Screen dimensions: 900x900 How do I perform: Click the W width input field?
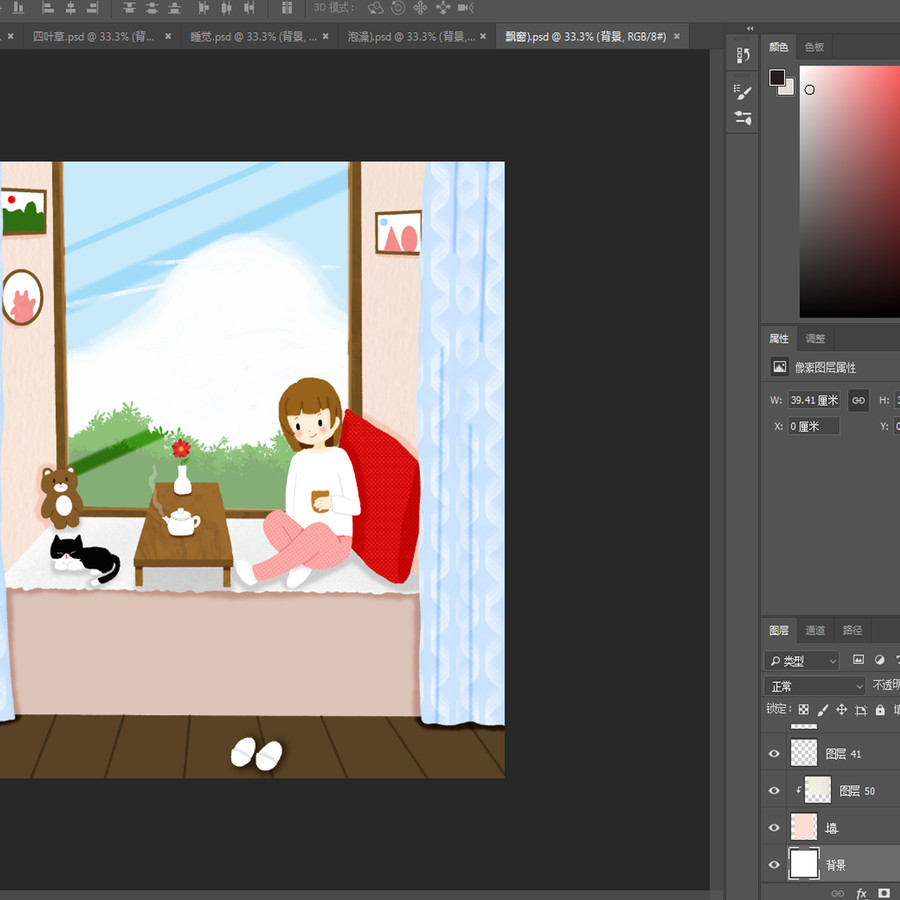[814, 400]
